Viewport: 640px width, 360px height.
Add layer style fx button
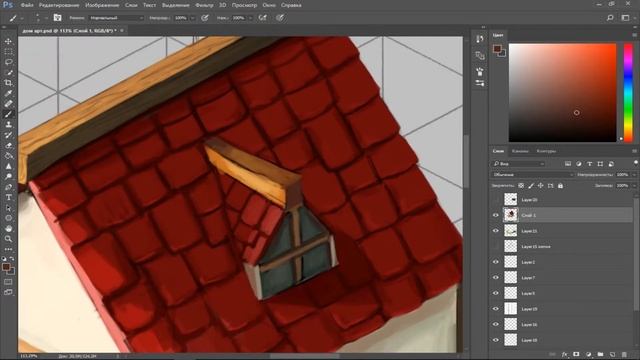click(x=564, y=354)
